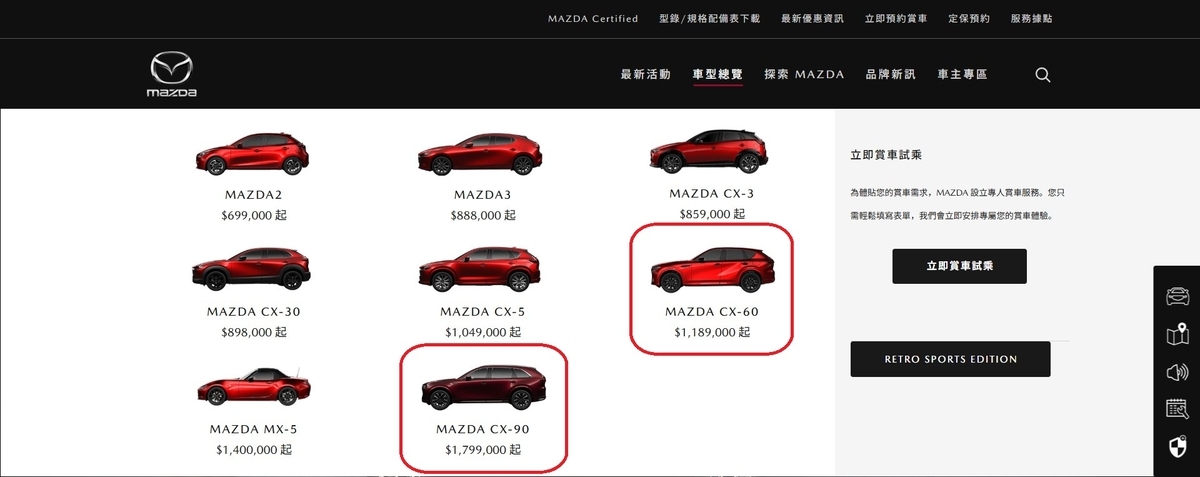The width and height of the screenshot is (1200, 477).
Task: Open 型錄/規格配備表下載 link
Action: [710, 19]
